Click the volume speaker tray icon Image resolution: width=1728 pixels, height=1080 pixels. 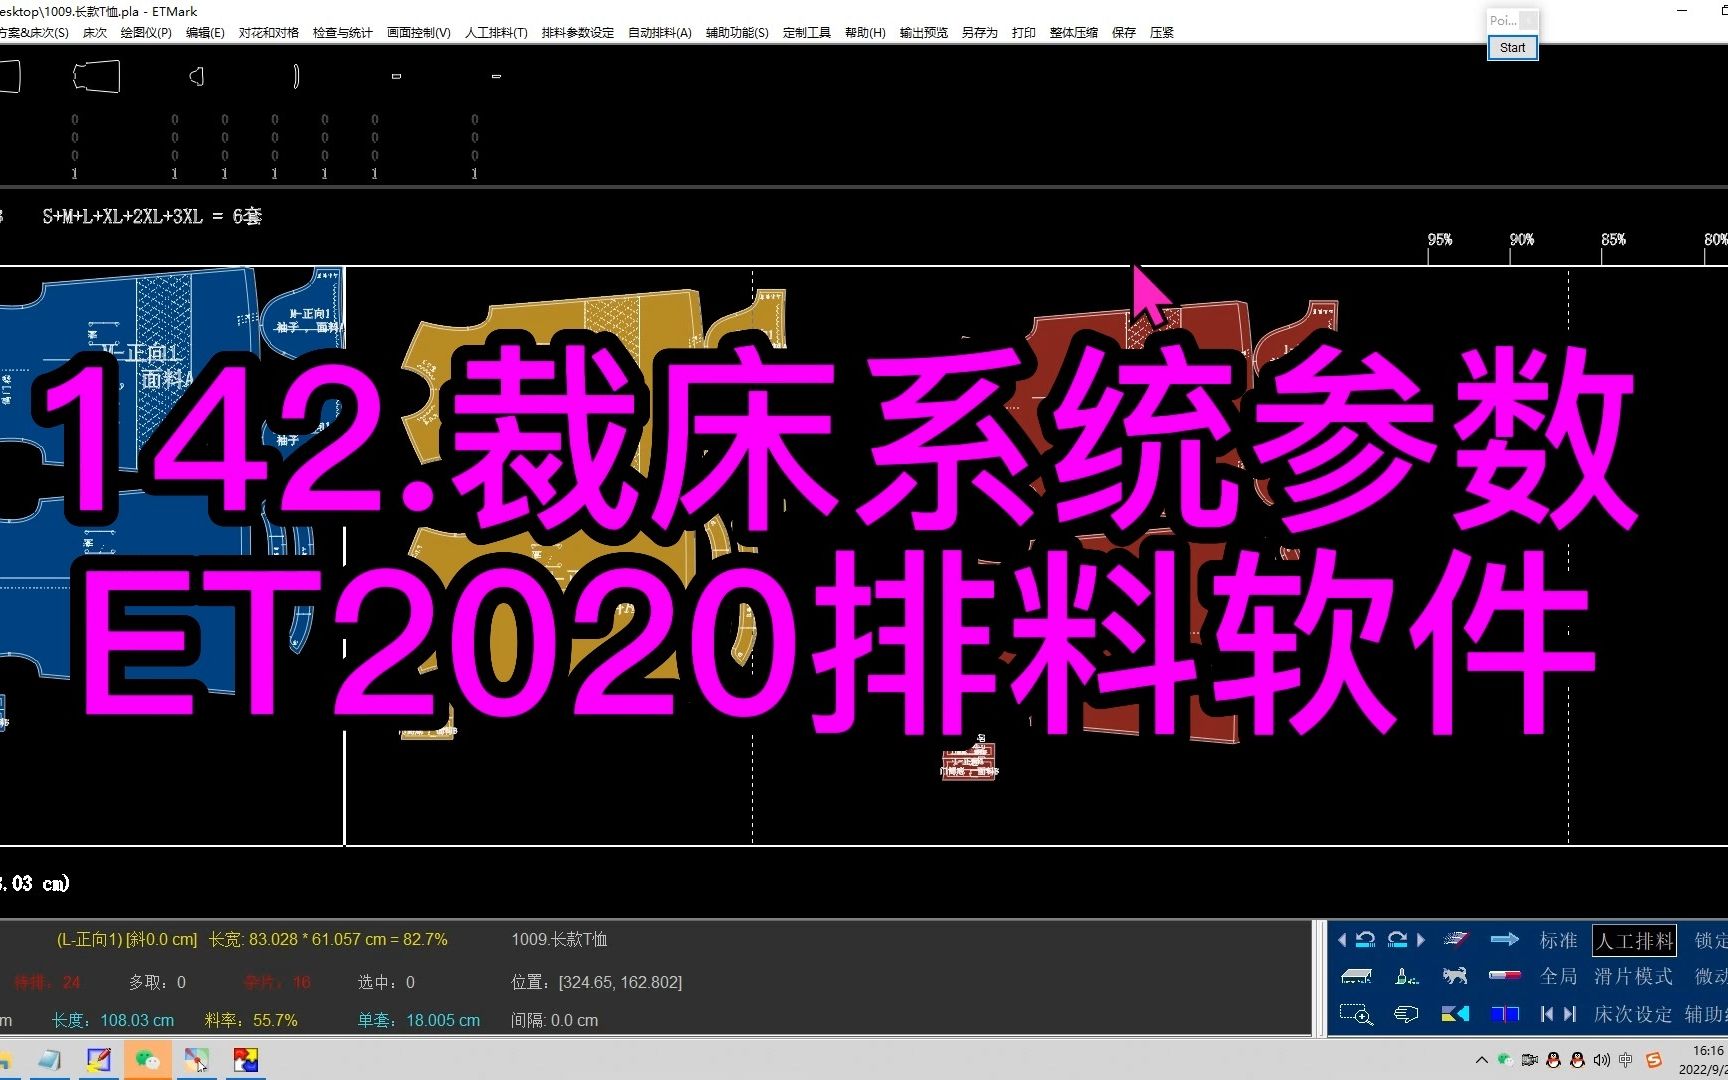pyautogui.click(x=1602, y=1060)
